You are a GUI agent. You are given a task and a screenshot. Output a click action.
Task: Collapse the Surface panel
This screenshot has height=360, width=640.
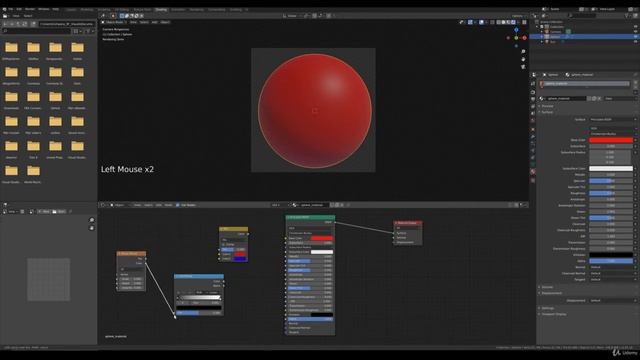(547, 112)
